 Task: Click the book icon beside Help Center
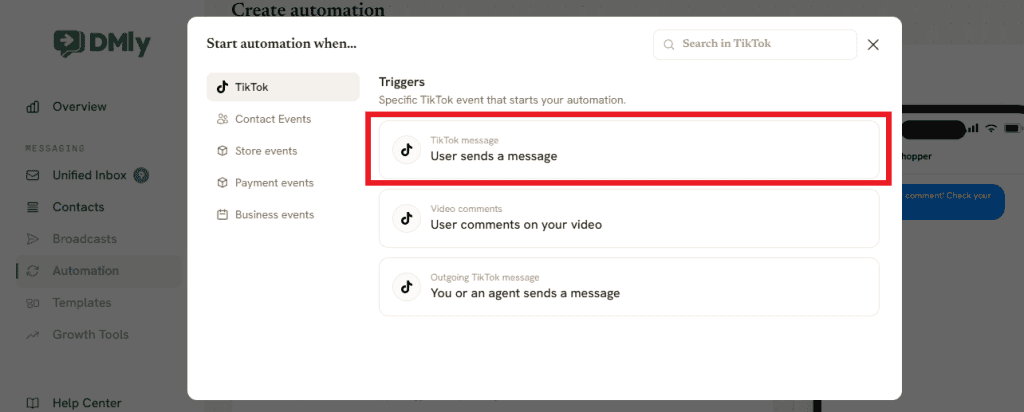click(32, 404)
